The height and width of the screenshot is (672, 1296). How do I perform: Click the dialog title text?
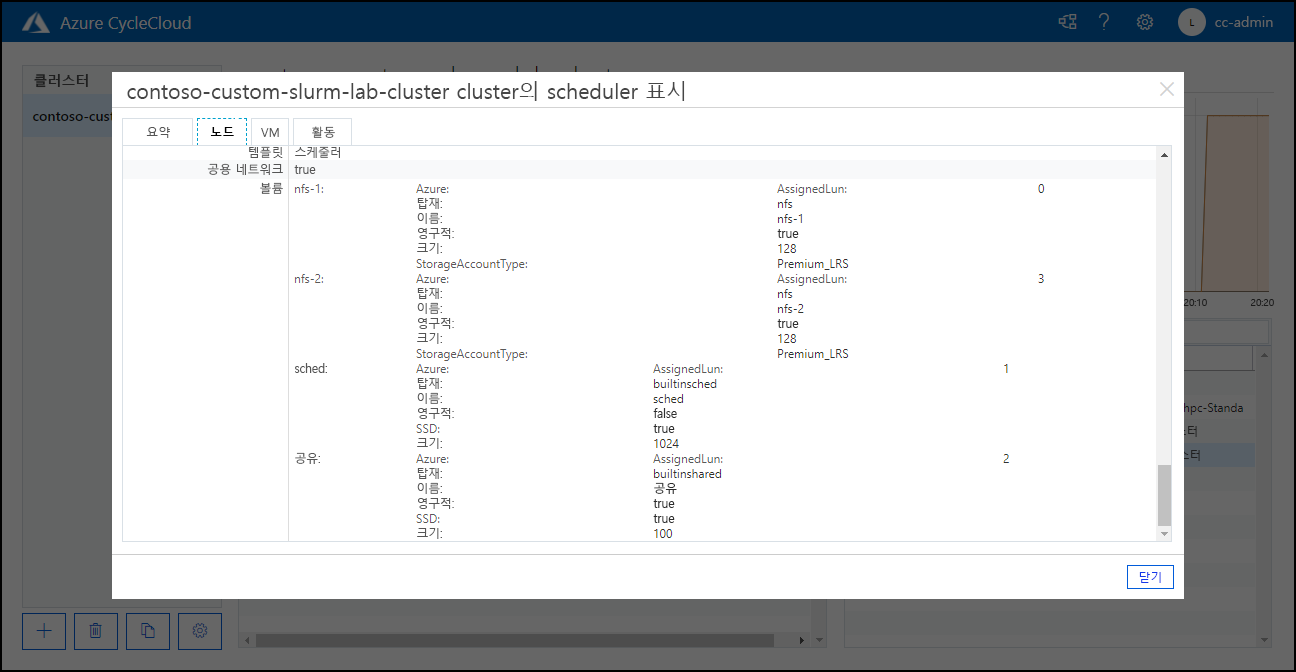point(406,92)
